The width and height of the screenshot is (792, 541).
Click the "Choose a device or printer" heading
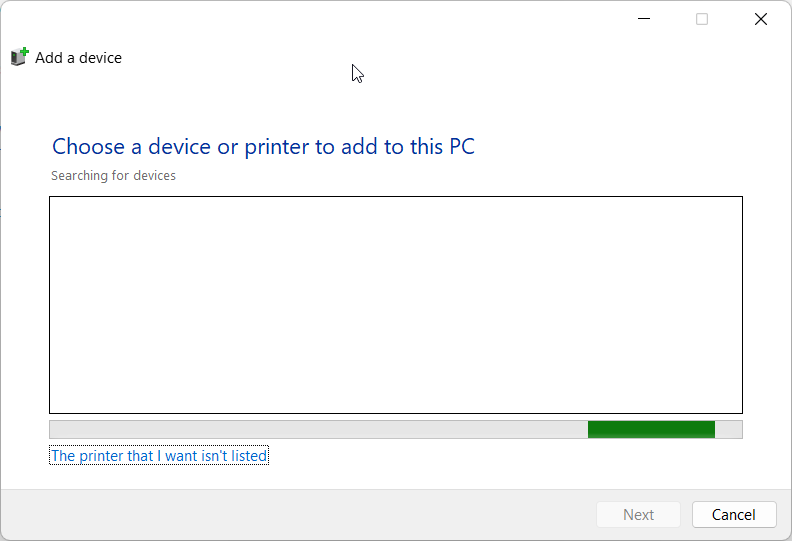pyautogui.click(x=263, y=147)
